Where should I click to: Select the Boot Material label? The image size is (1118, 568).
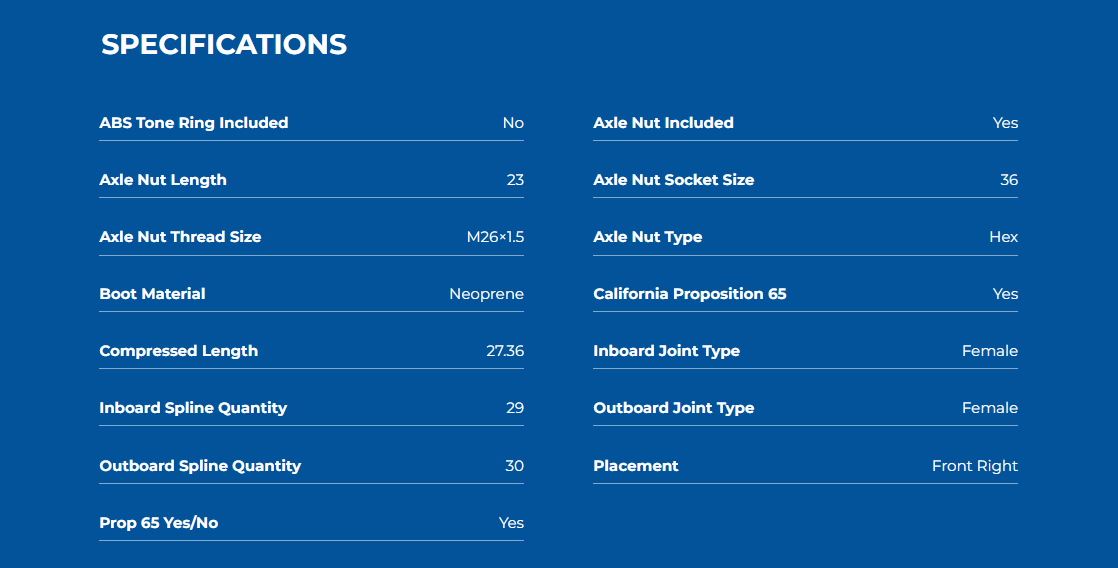pos(153,294)
